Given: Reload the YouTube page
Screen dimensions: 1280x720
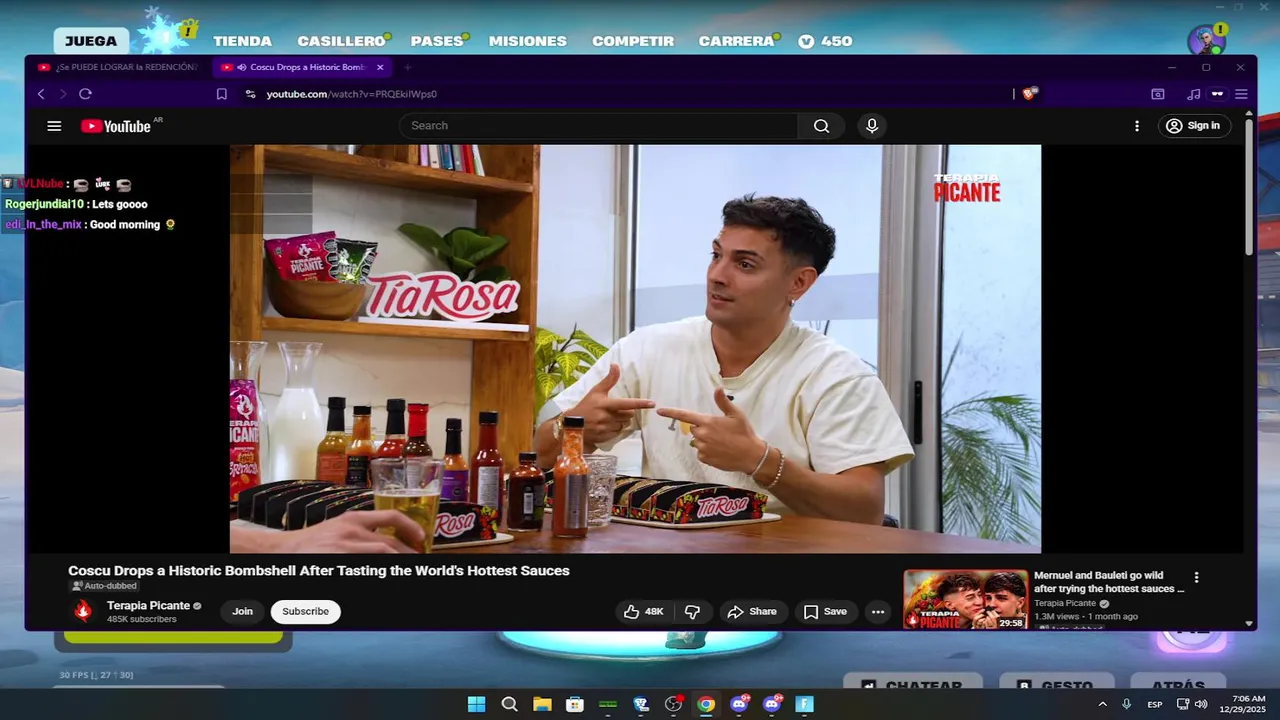Looking at the screenshot, I should click(85, 94).
